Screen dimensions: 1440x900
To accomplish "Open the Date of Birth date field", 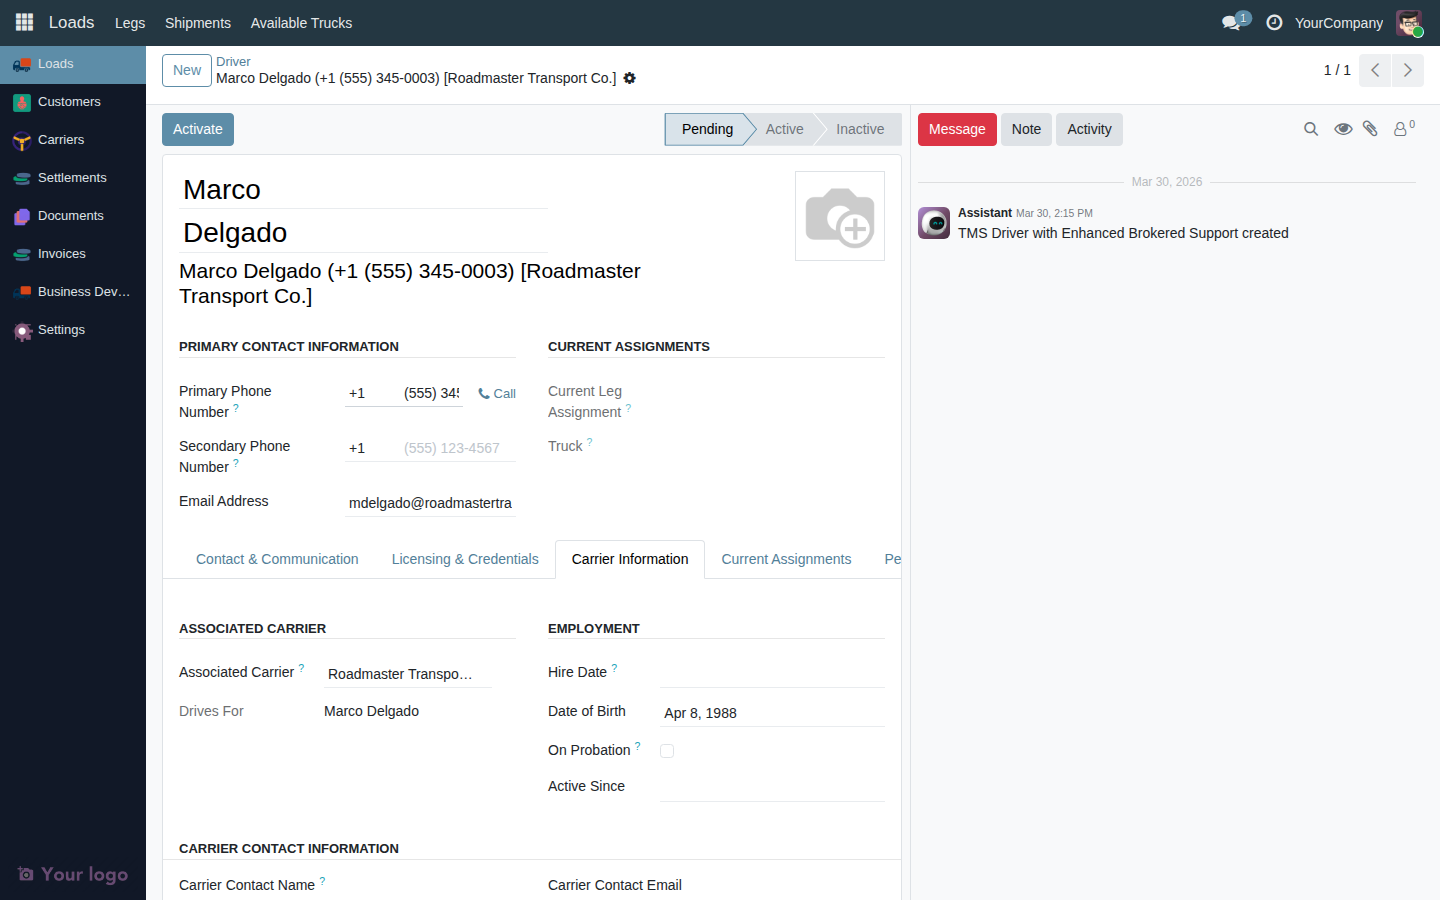I will (772, 713).
